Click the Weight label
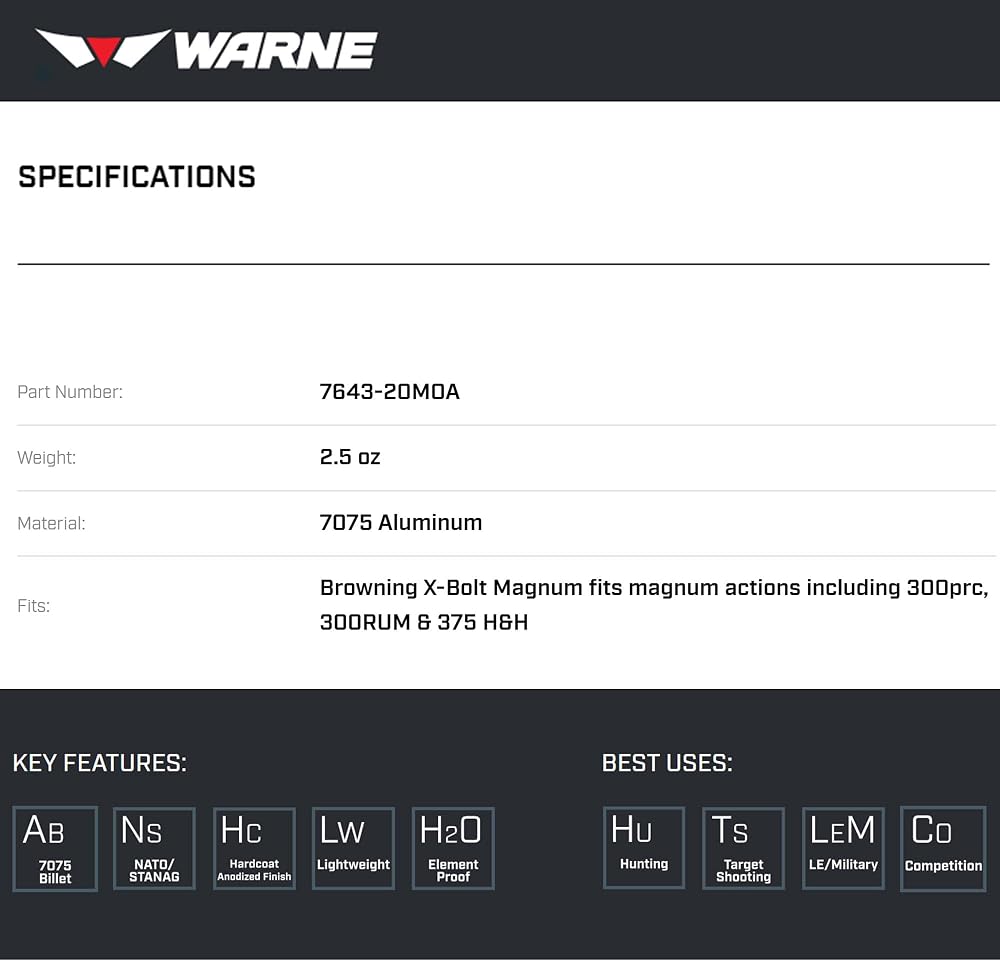 pyautogui.click(x=47, y=458)
